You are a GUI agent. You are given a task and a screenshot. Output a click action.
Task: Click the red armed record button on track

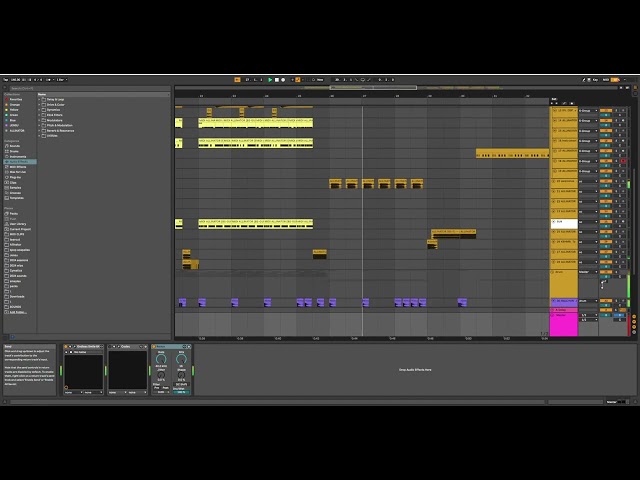(623, 161)
